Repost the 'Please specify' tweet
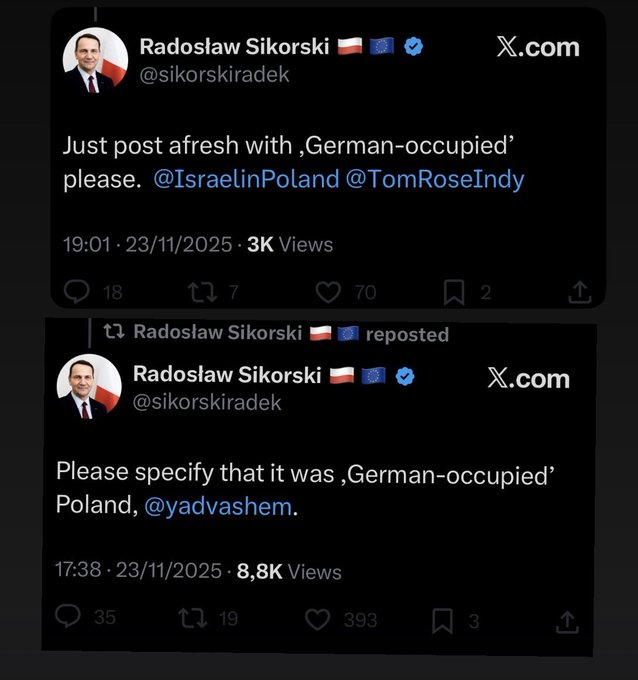Image resolution: width=638 pixels, height=680 pixels. [190, 619]
